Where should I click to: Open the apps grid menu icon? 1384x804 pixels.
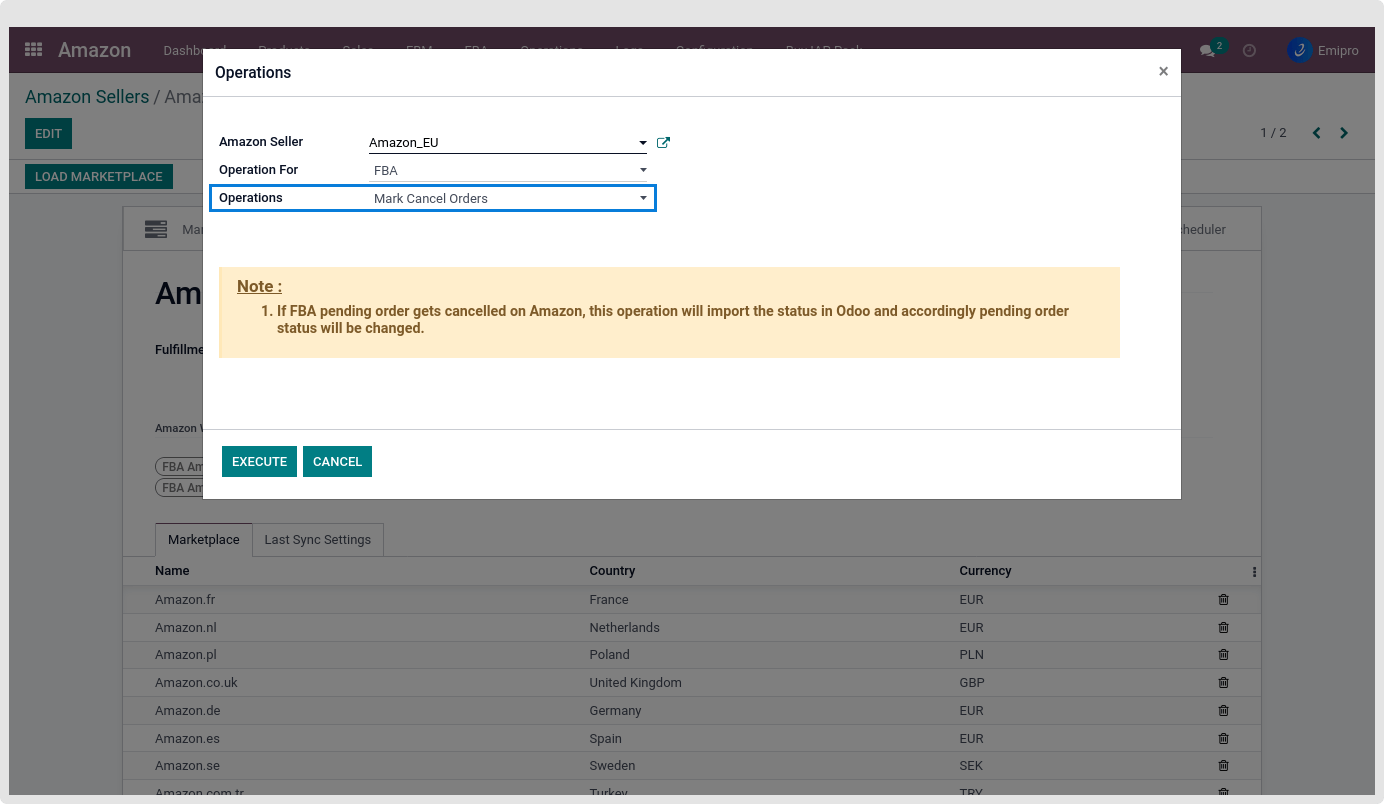point(33,50)
